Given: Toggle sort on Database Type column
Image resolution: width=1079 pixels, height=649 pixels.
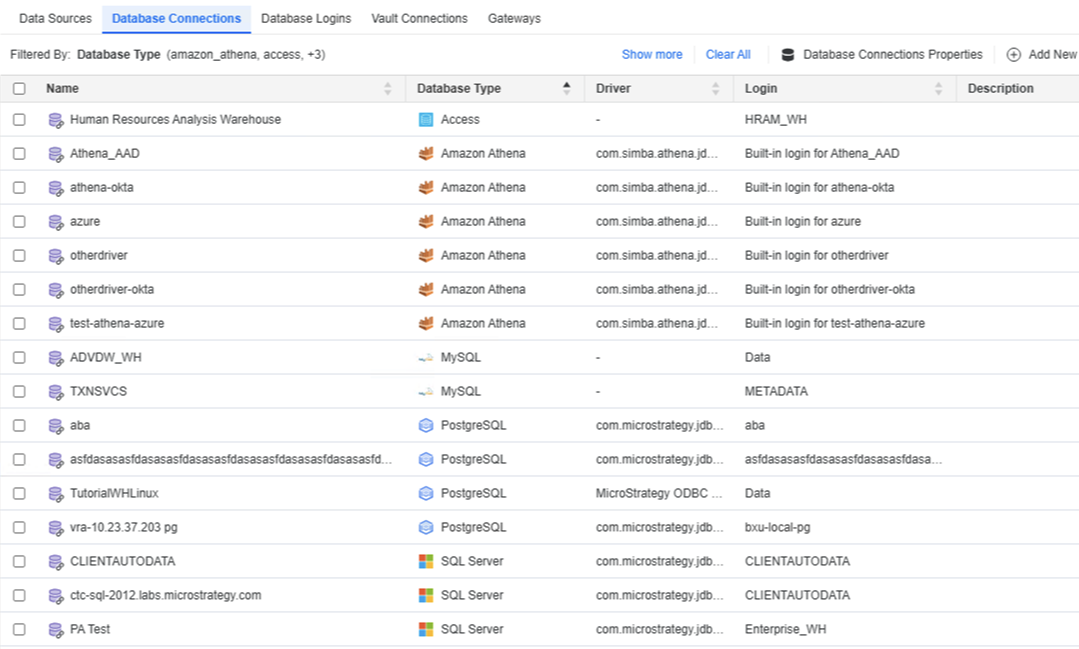Looking at the screenshot, I should [x=567, y=89].
